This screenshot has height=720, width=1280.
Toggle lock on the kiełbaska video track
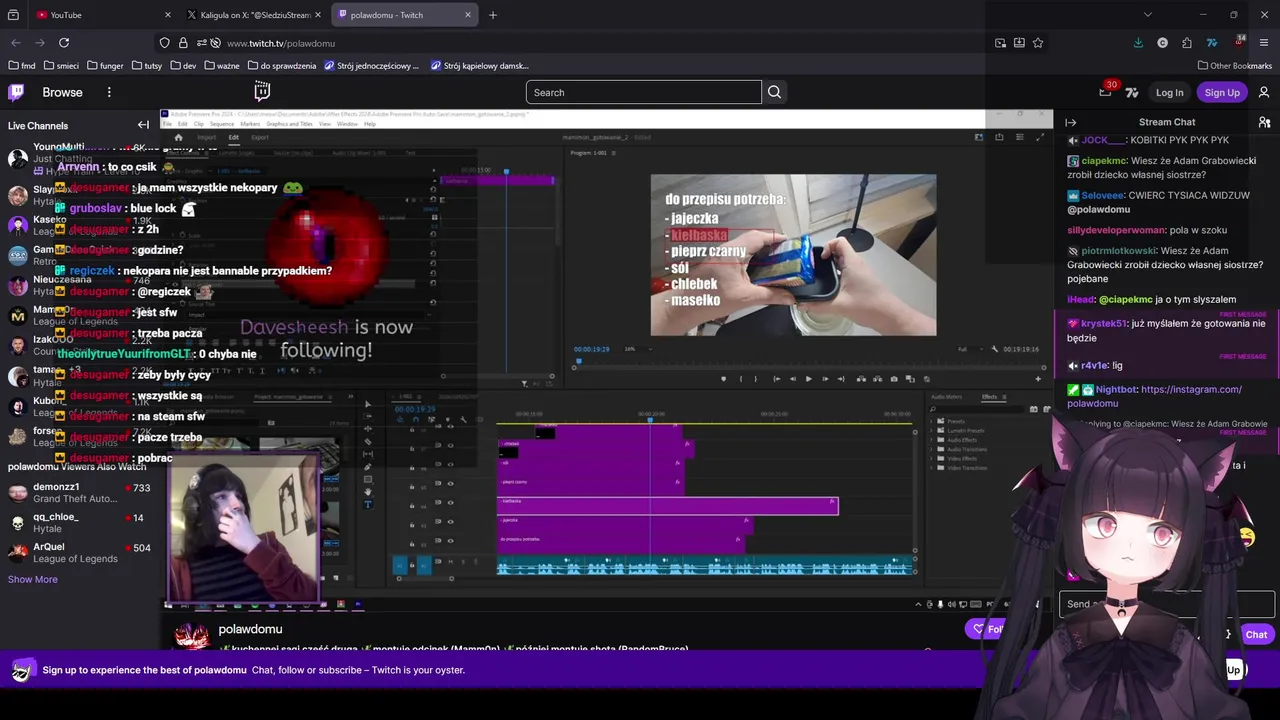412,505
